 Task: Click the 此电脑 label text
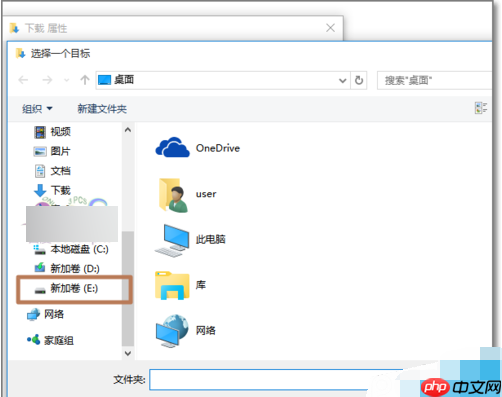click(x=211, y=239)
